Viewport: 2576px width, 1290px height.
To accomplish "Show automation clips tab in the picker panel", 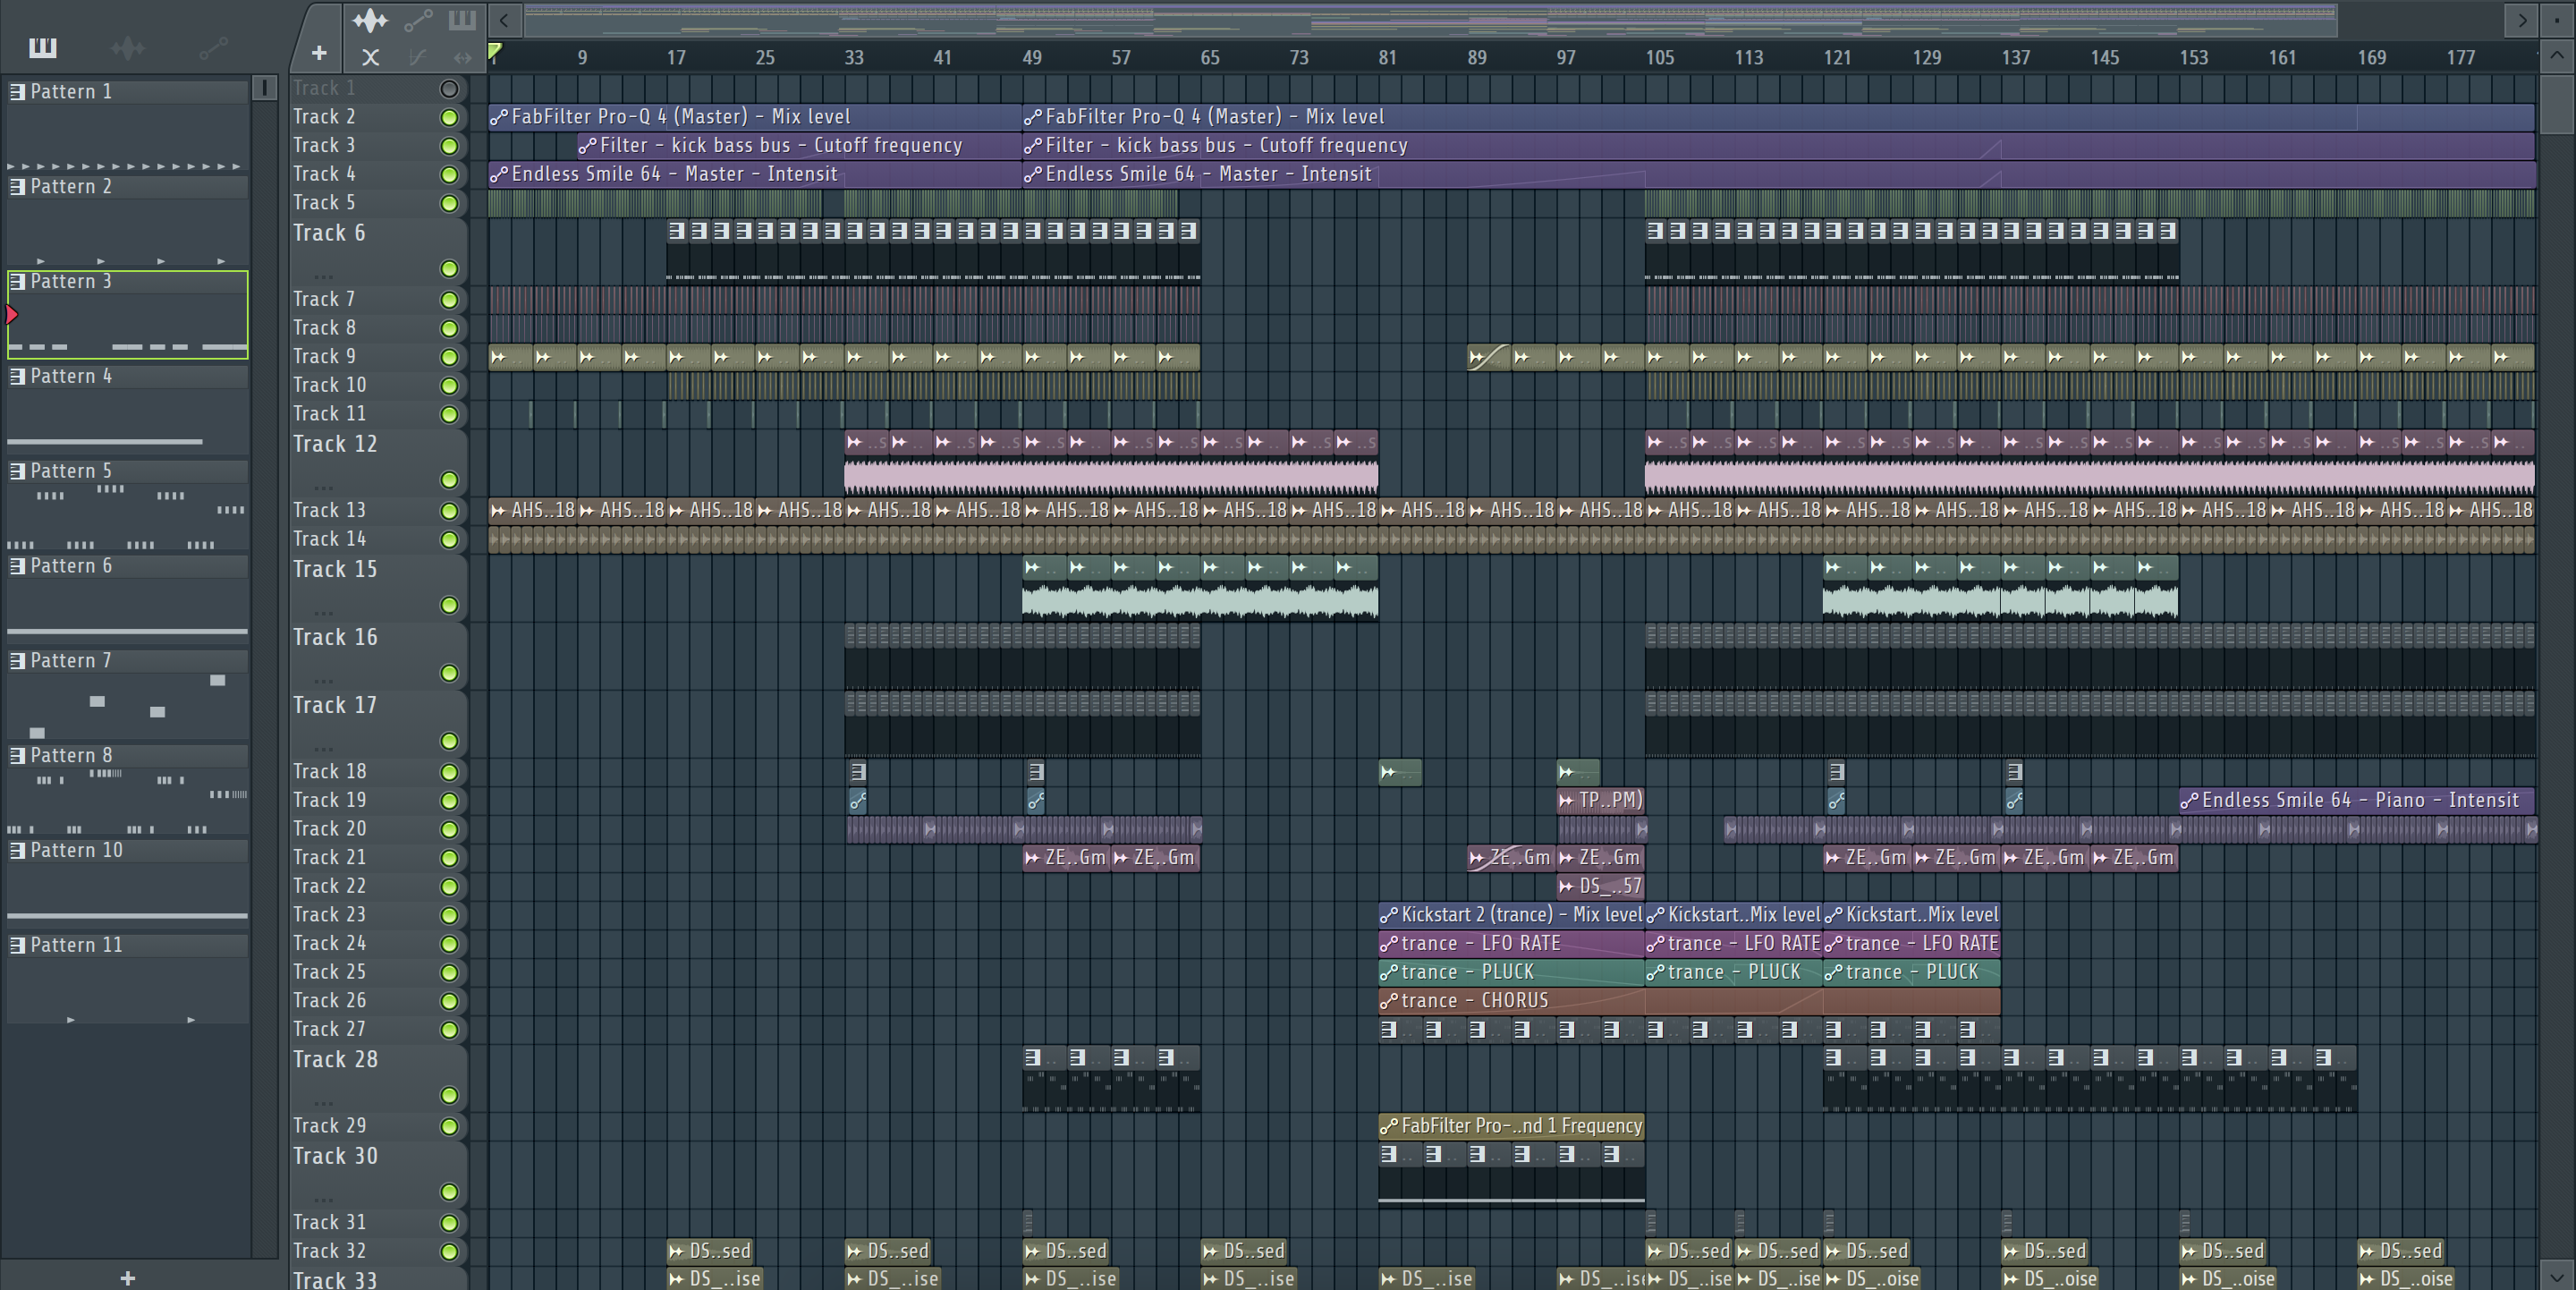I will [213, 47].
